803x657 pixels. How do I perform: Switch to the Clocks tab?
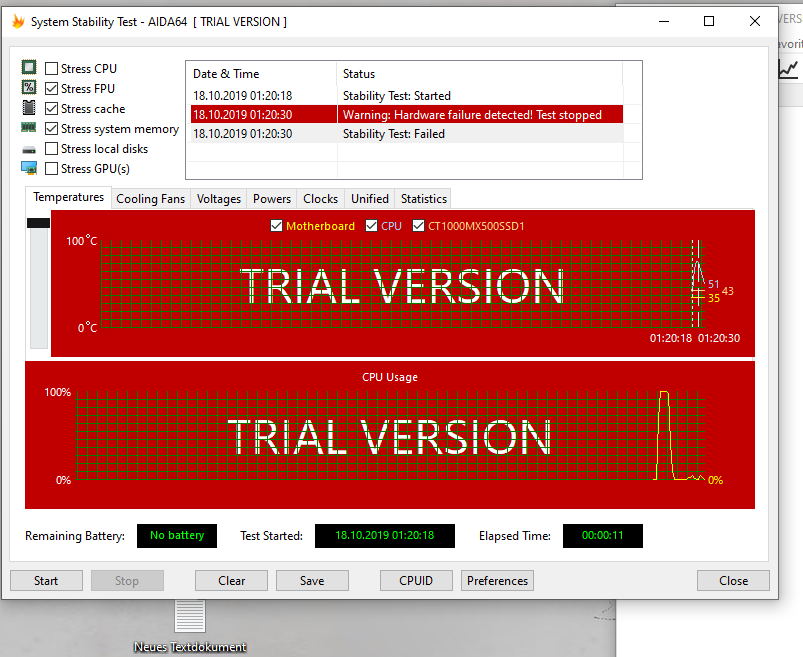[x=321, y=199]
